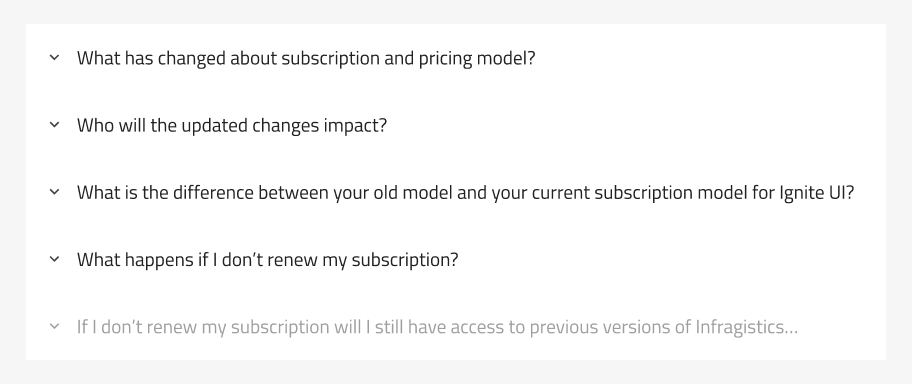Expand question about access to previous Infragistics versions
The image size is (912, 384).
(456, 326)
